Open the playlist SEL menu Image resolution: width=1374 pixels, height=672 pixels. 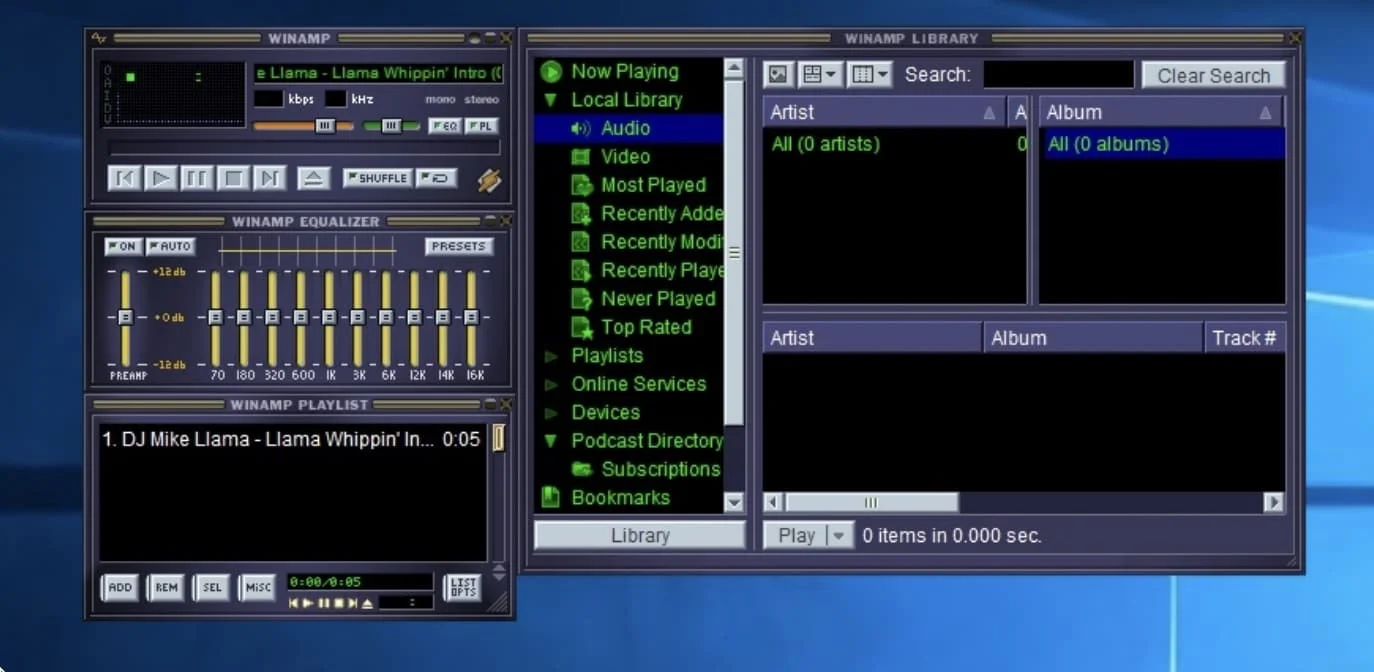(212, 588)
